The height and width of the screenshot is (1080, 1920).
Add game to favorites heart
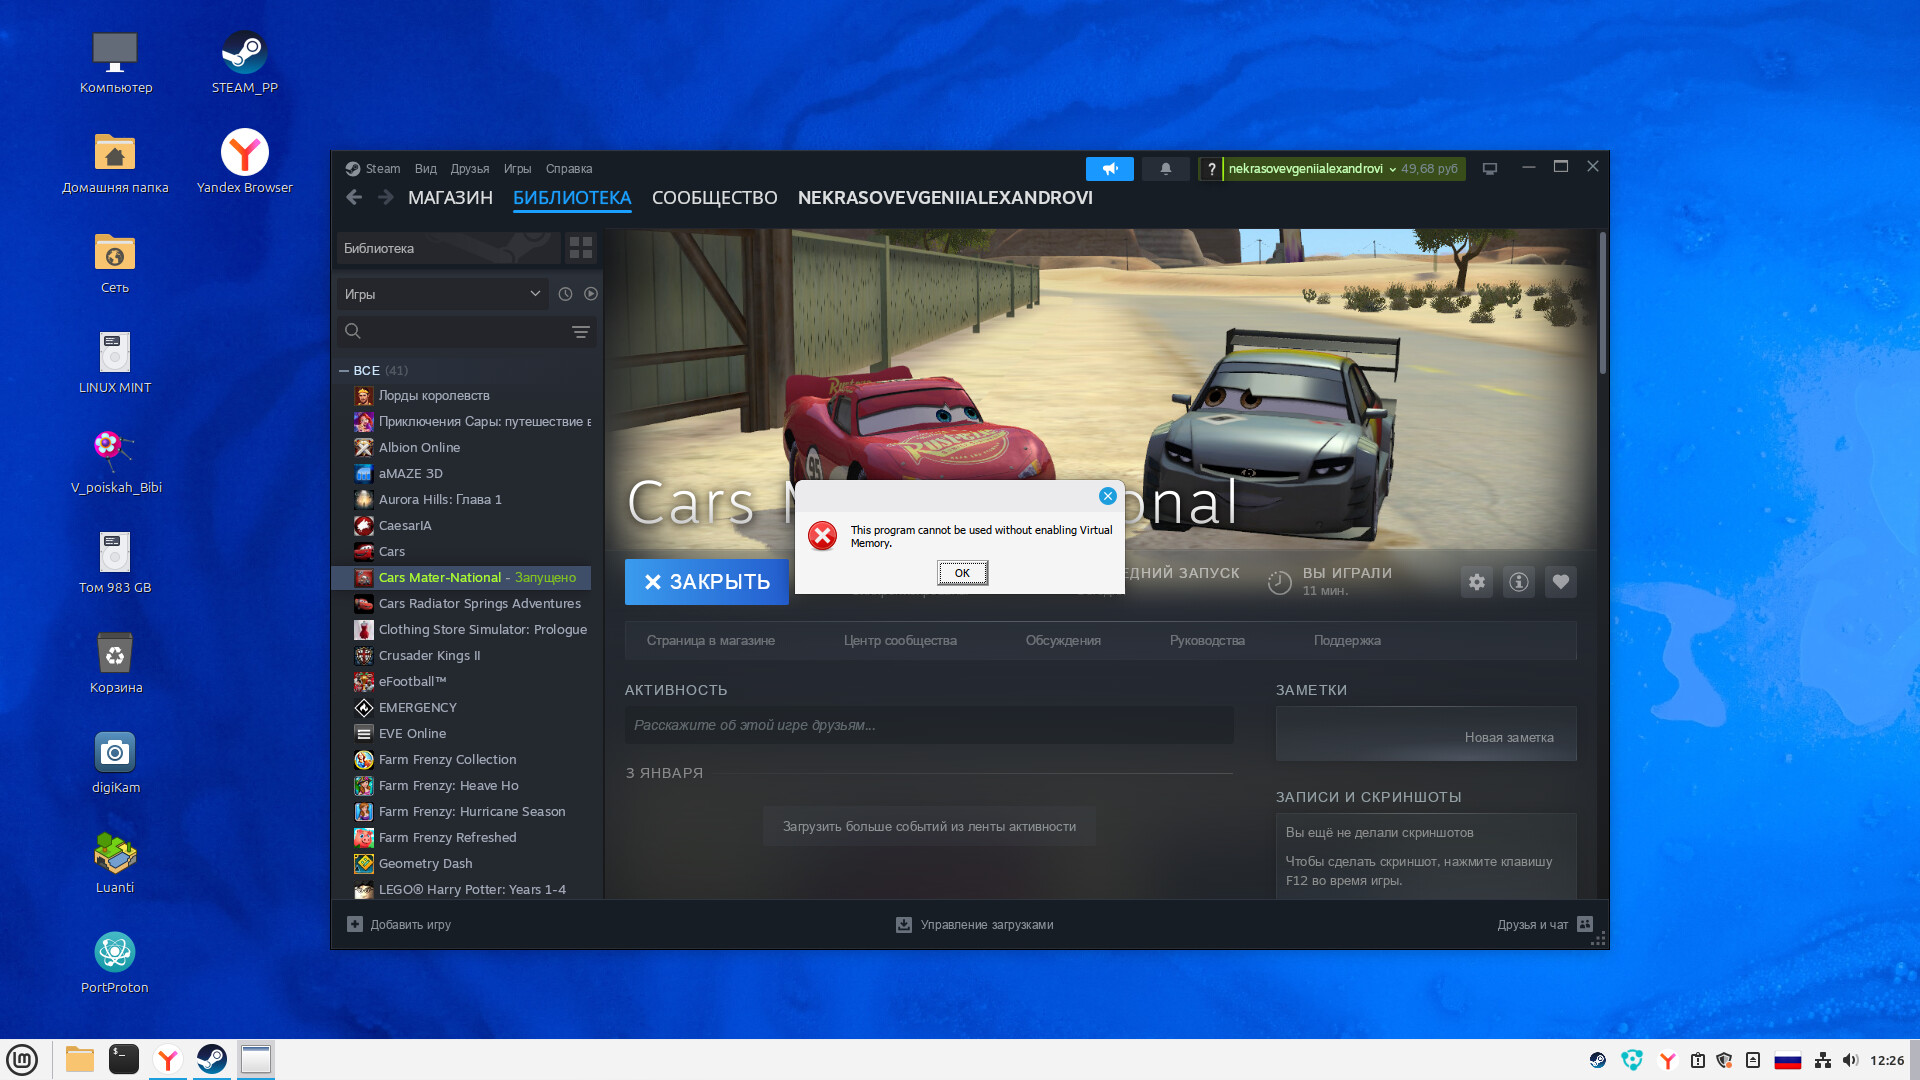pyautogui.click(x=1560, y=582)
